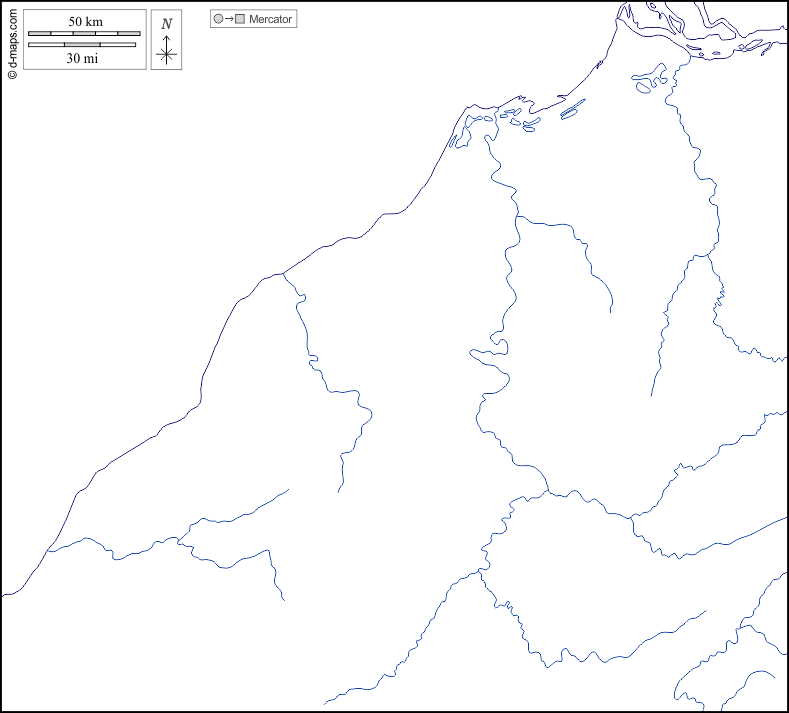The height and width of the screenshot is (713, 789).
Task: Click the river mouth on the western coastline
Action: click(284, 272)
